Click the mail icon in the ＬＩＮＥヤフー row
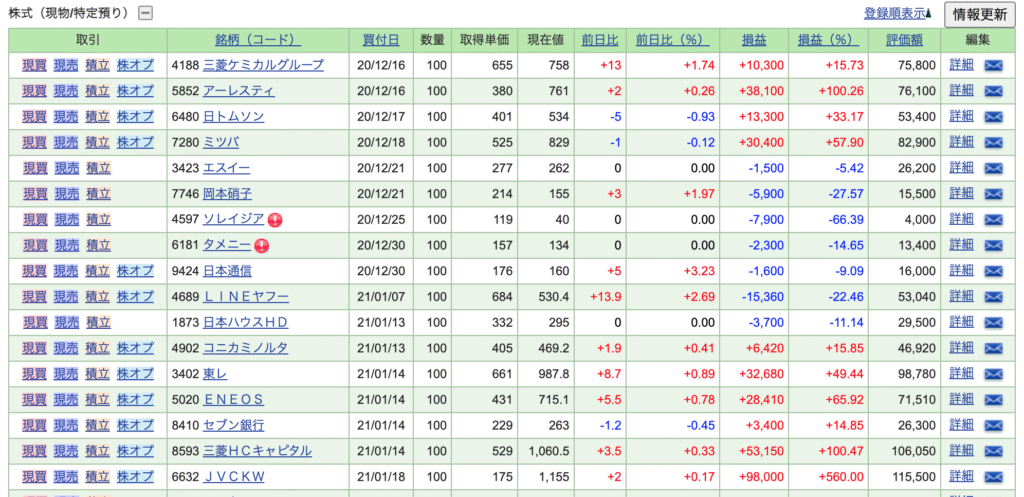The height and width of the screenshot is (497, 1024). tap(993, 297)
